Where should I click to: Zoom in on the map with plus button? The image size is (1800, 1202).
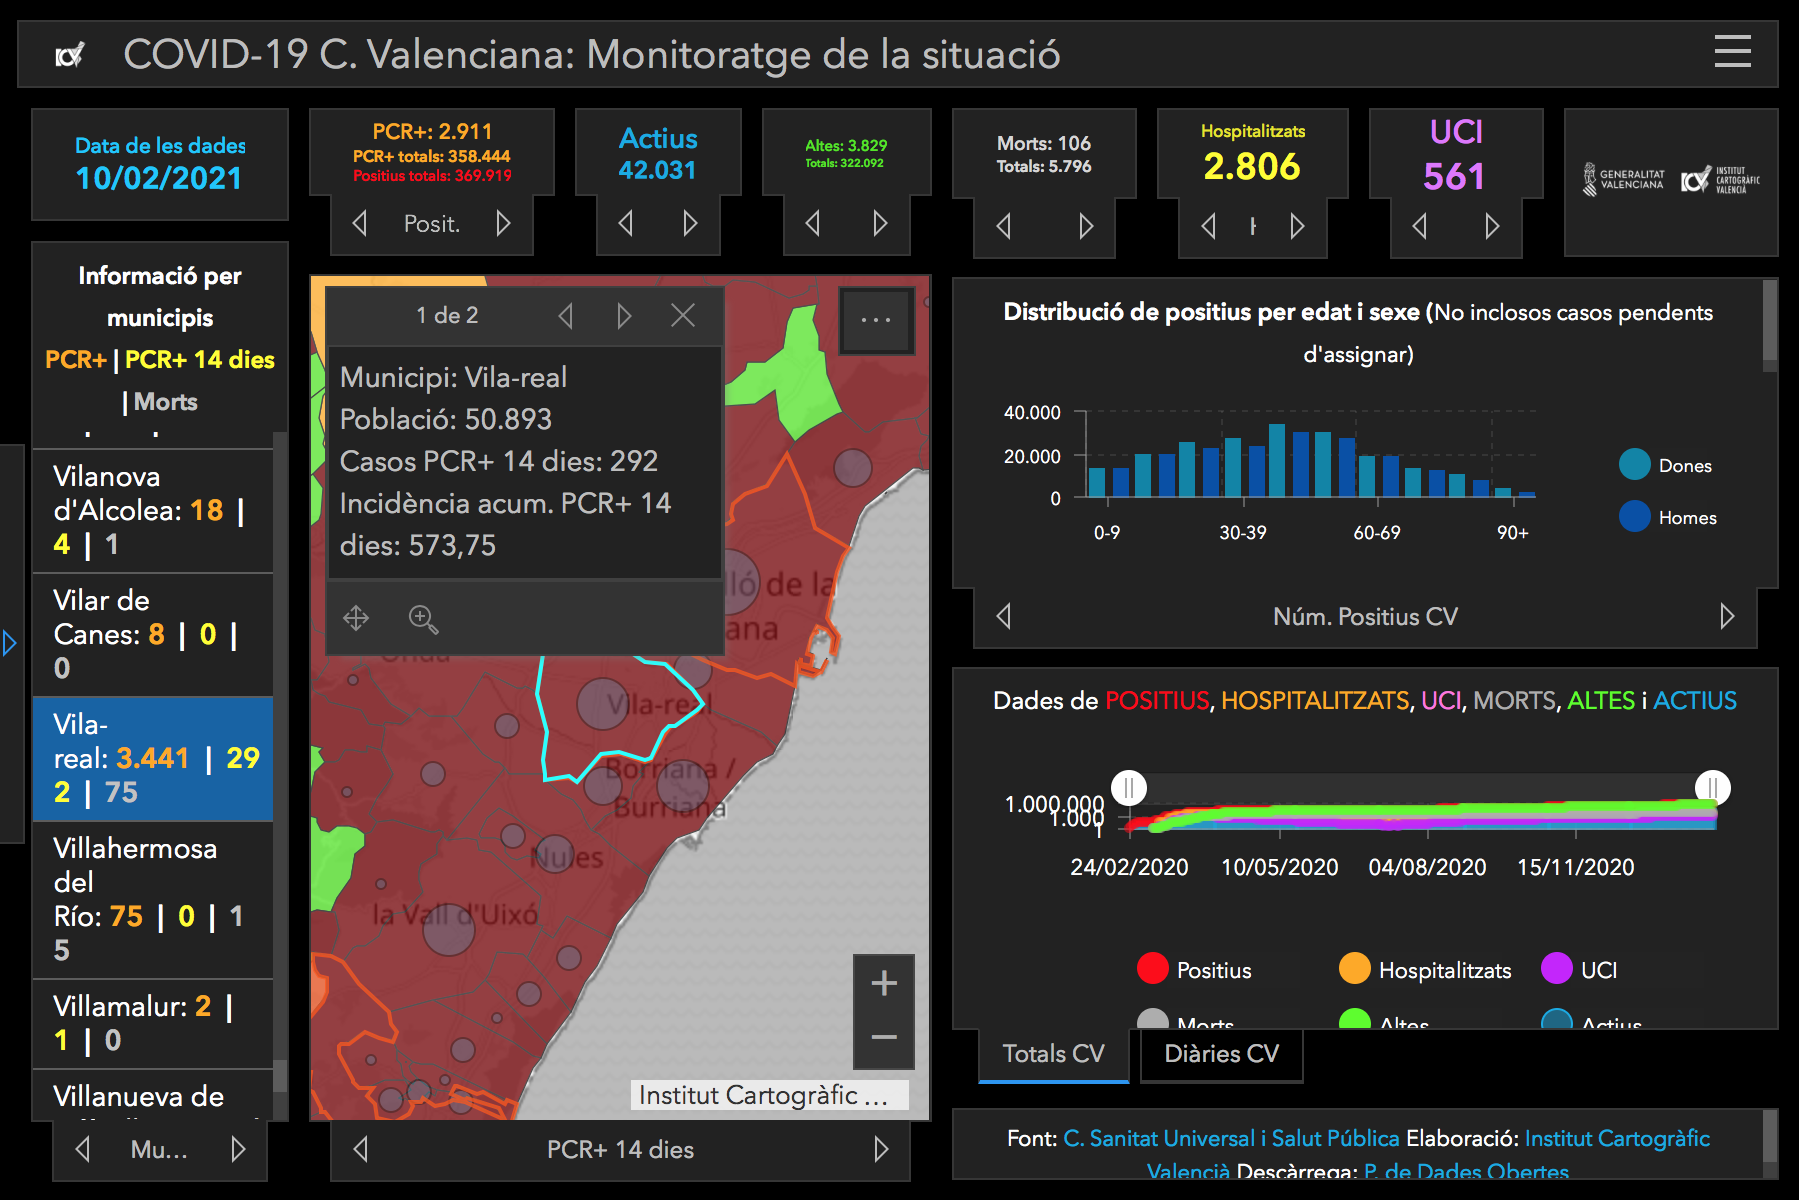coord(883,984)
